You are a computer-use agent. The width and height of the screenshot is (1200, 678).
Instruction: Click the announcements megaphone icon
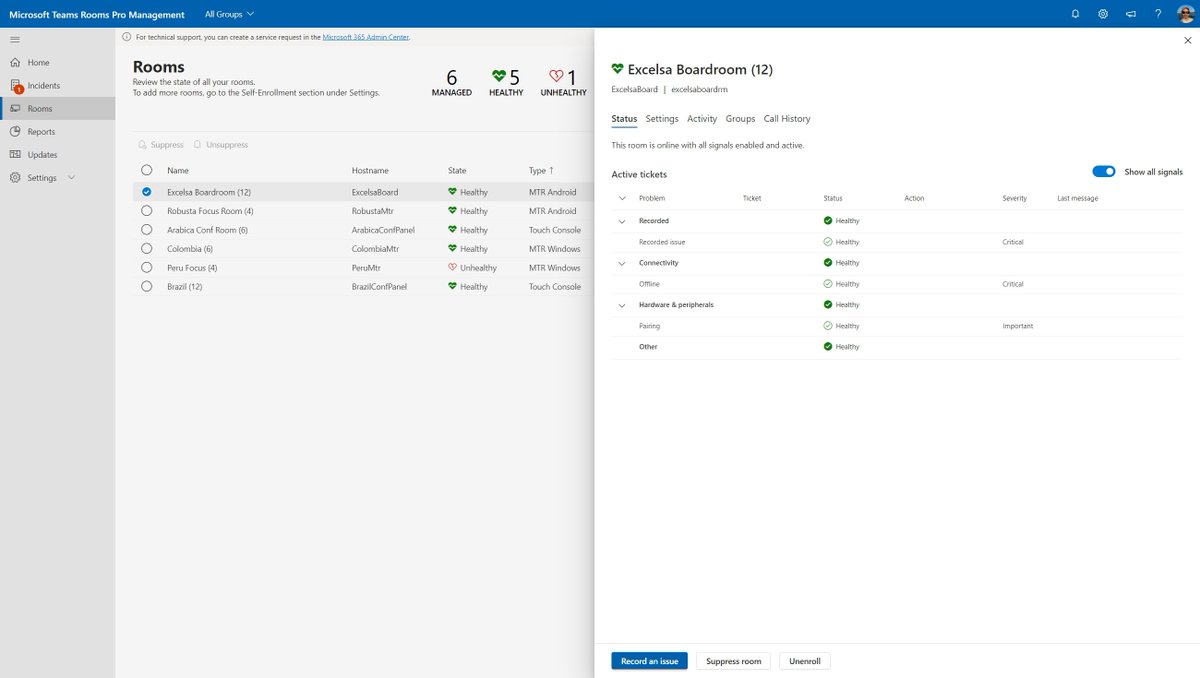1131,13
